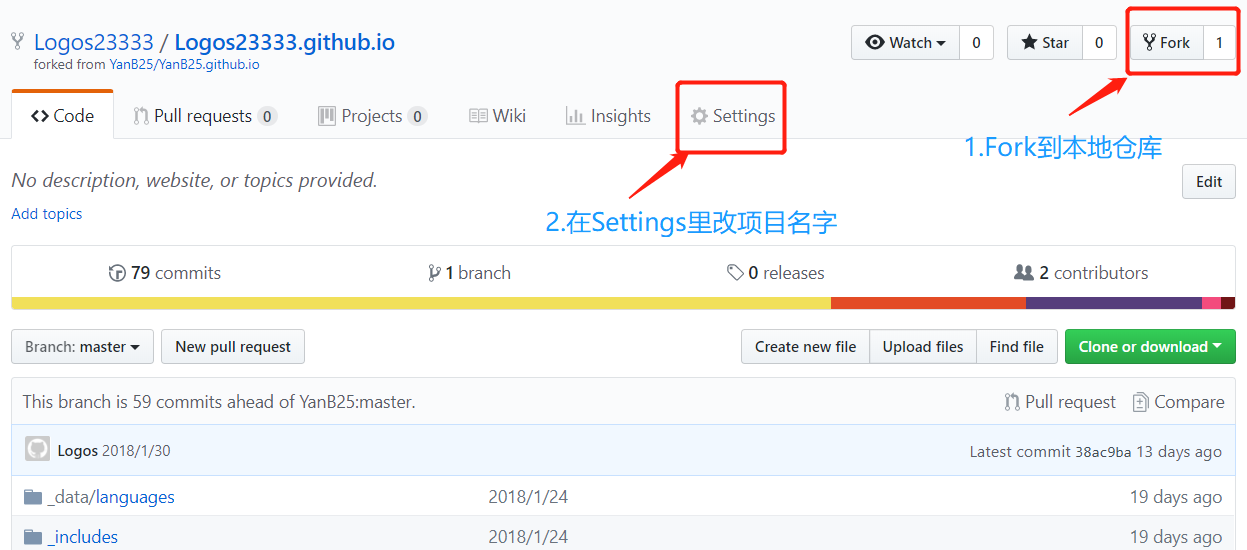The width and height of the screenshot is (1247, 550).
Task: Click the compare file icon beside Compare
Action: click(x=1140, y=402)
